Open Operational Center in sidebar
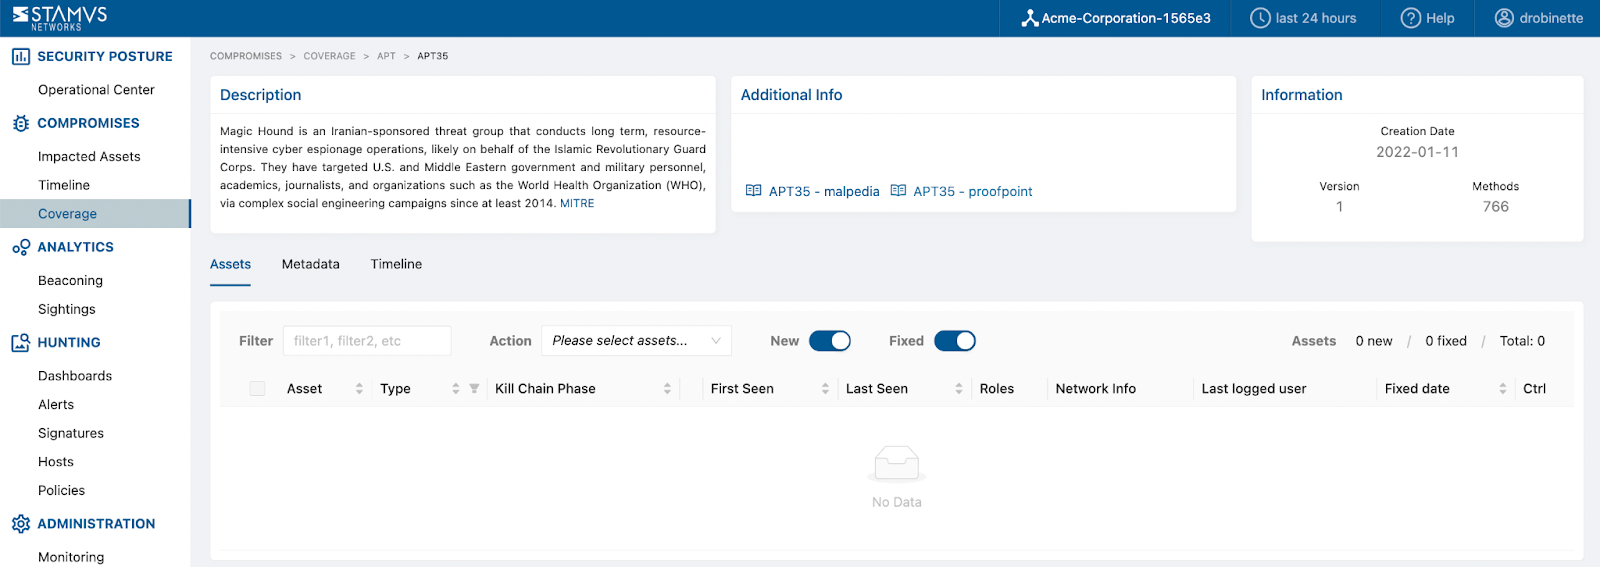Image resolution: width=1600 pixels, height=567 pixels. pyautogui.click(x=96, y=90)
